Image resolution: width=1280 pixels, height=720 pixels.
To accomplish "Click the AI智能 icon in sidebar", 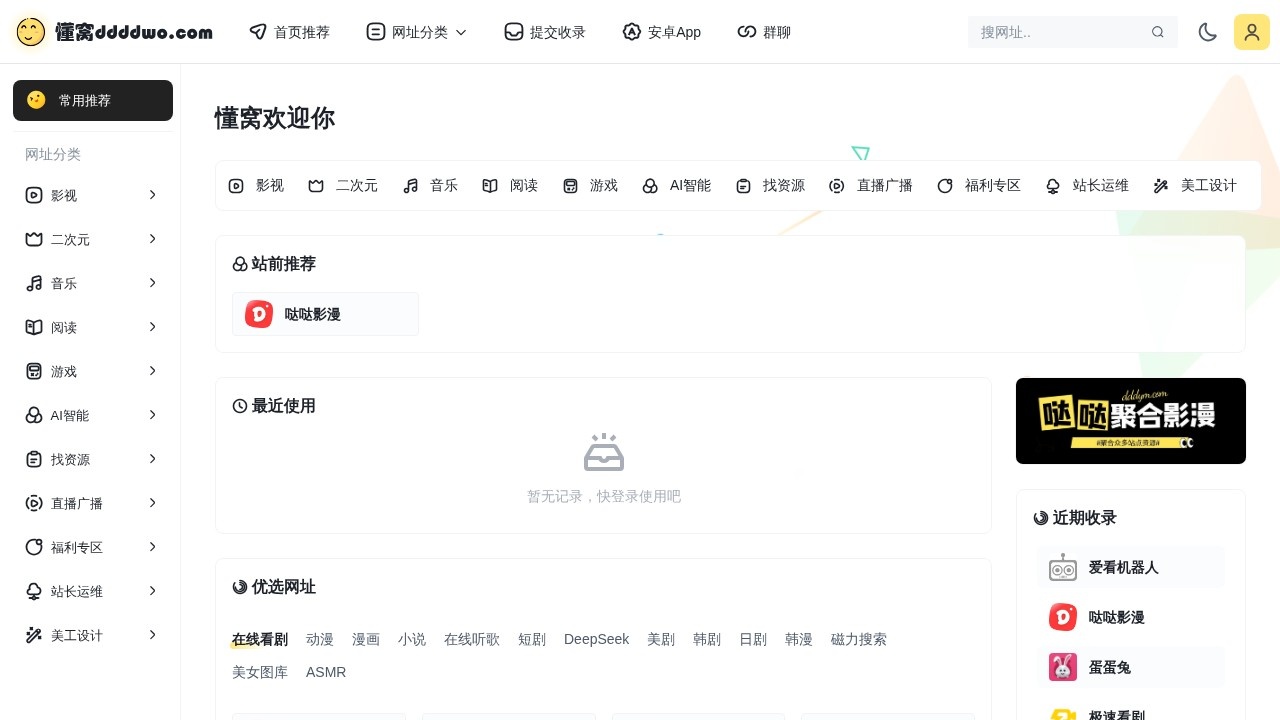I will pos(34,415).
